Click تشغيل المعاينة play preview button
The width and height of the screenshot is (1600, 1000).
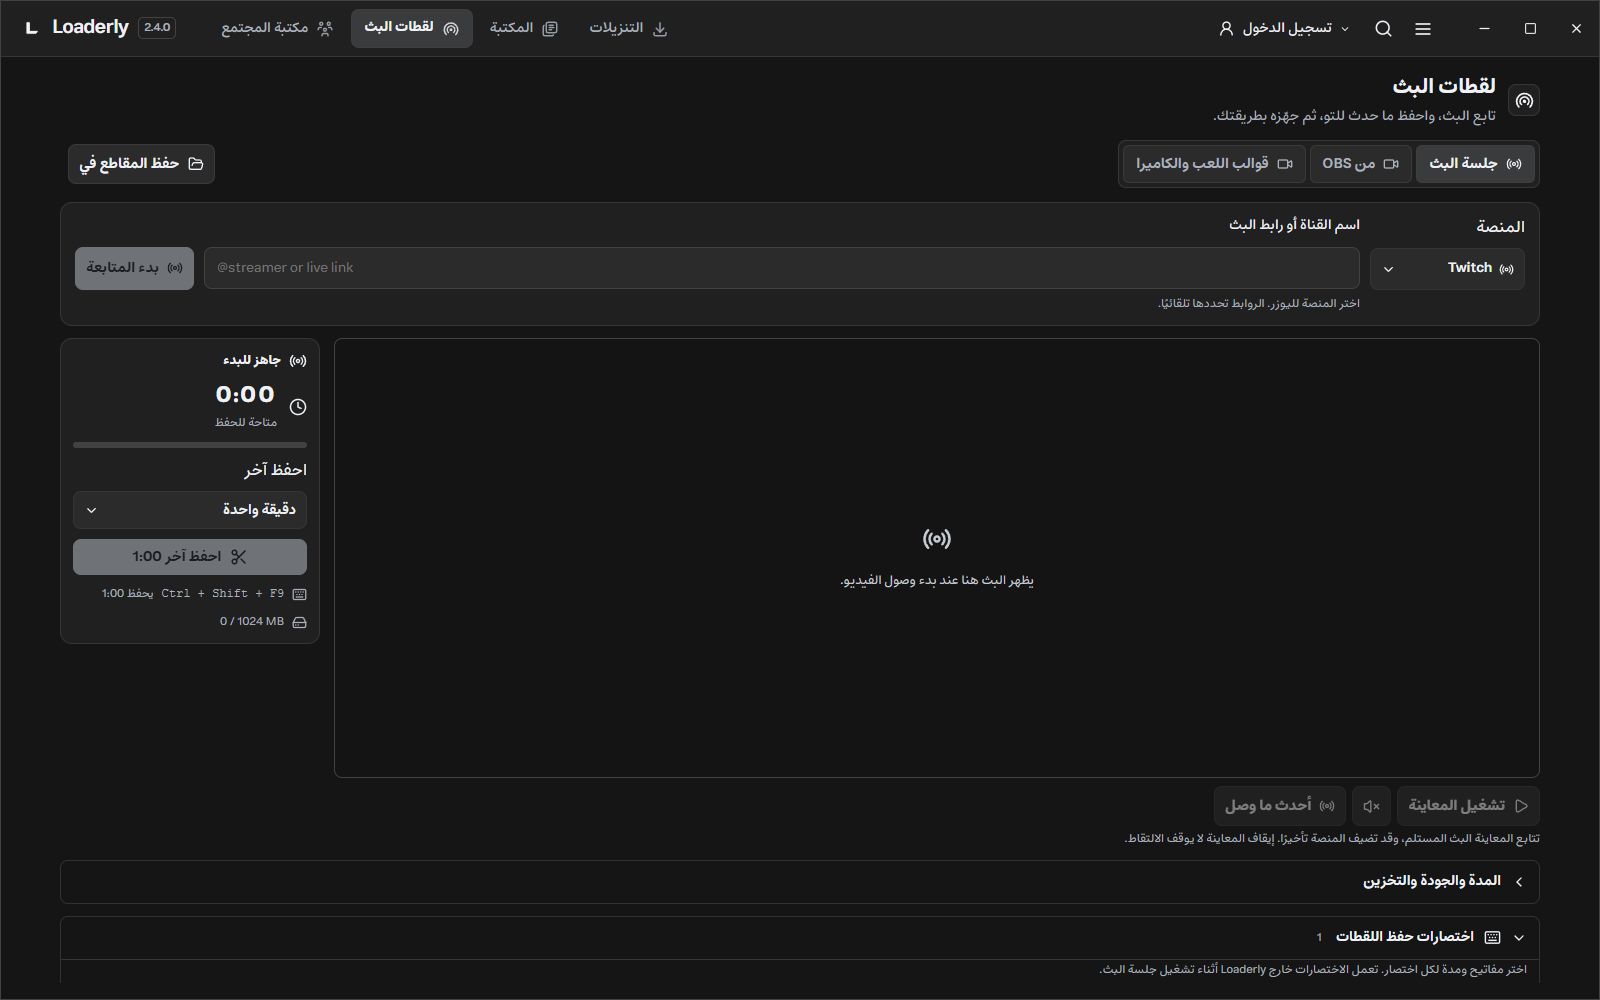click(x=1468, y=806)
